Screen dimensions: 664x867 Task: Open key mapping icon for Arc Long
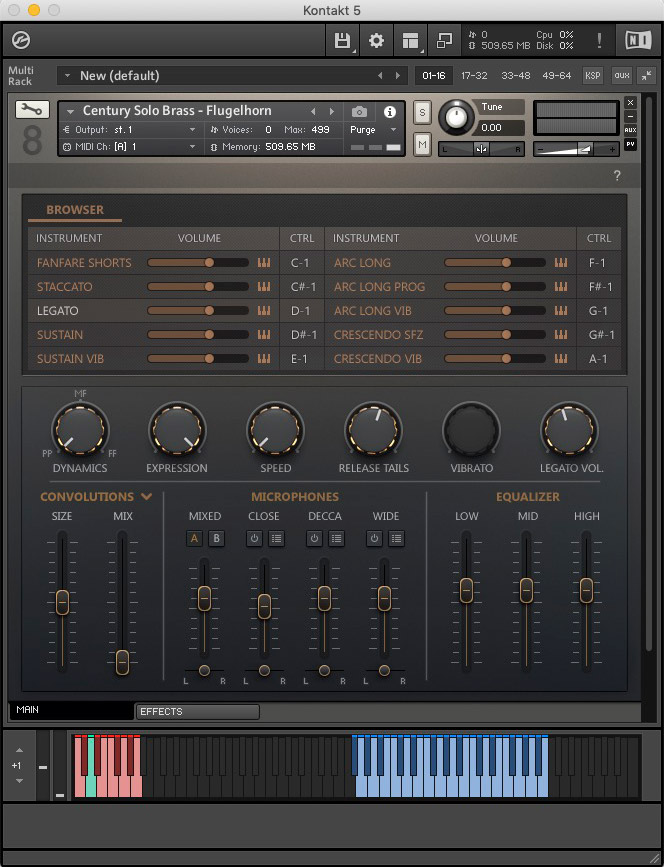(x=561, y=263)
